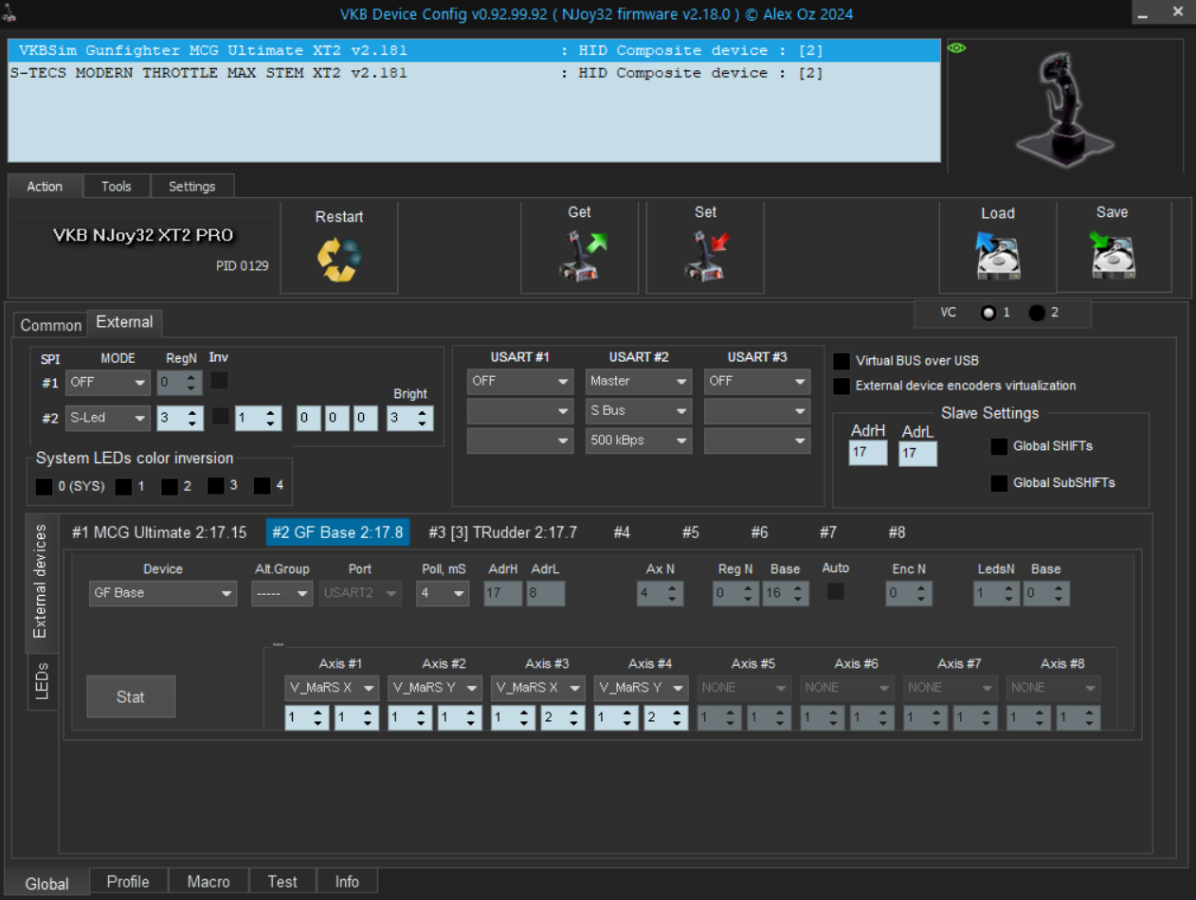Viewport: 1196px width, 900px height.
Task: Toggle the 0 (SYS) LED color inversion box
Action: (43, 487)
